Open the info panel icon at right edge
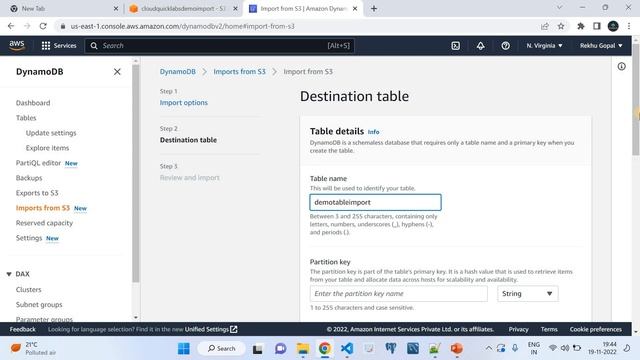 [x=621, y=67]
